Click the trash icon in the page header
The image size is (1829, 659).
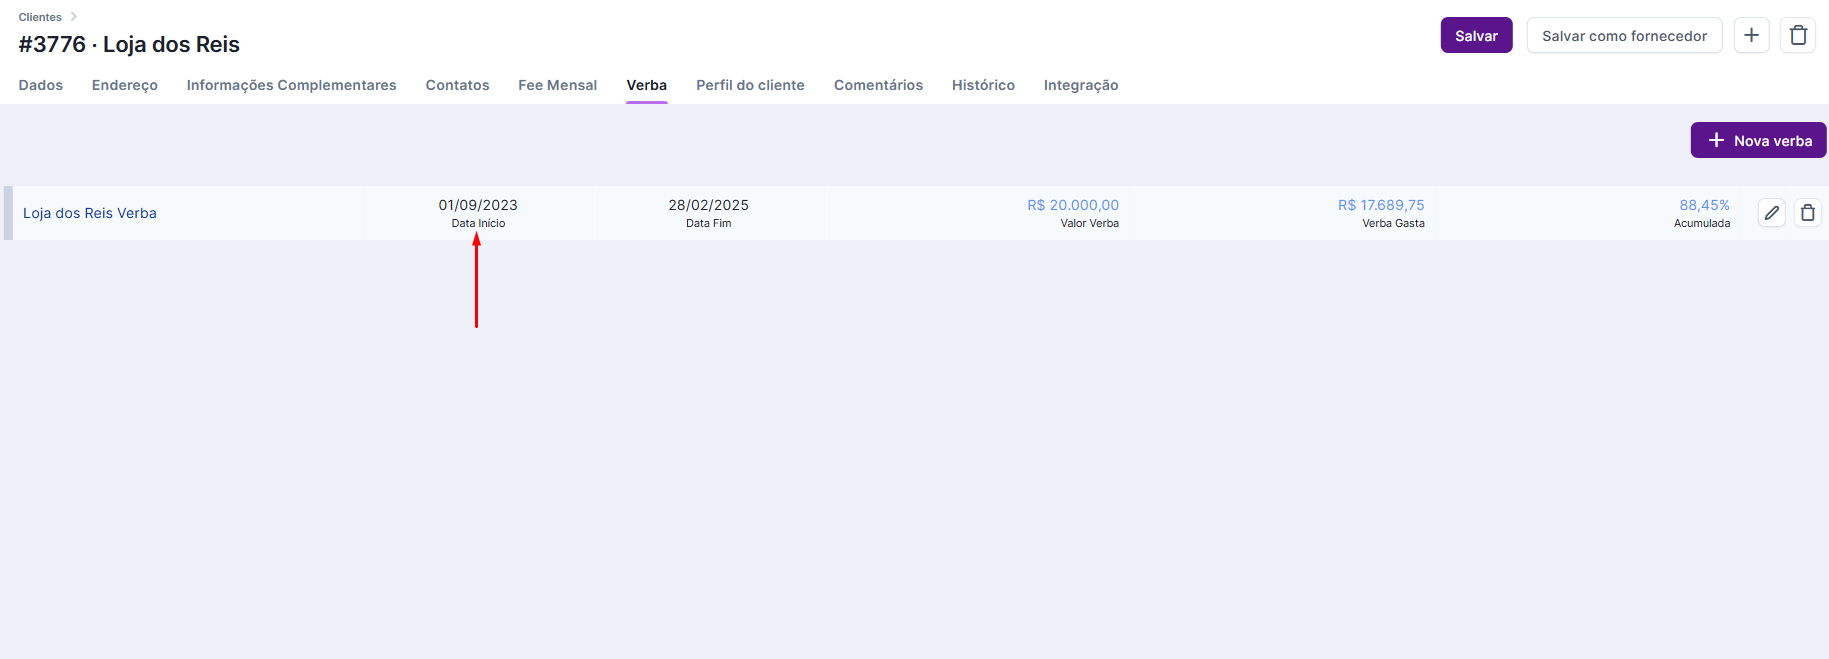(1797, 35)
